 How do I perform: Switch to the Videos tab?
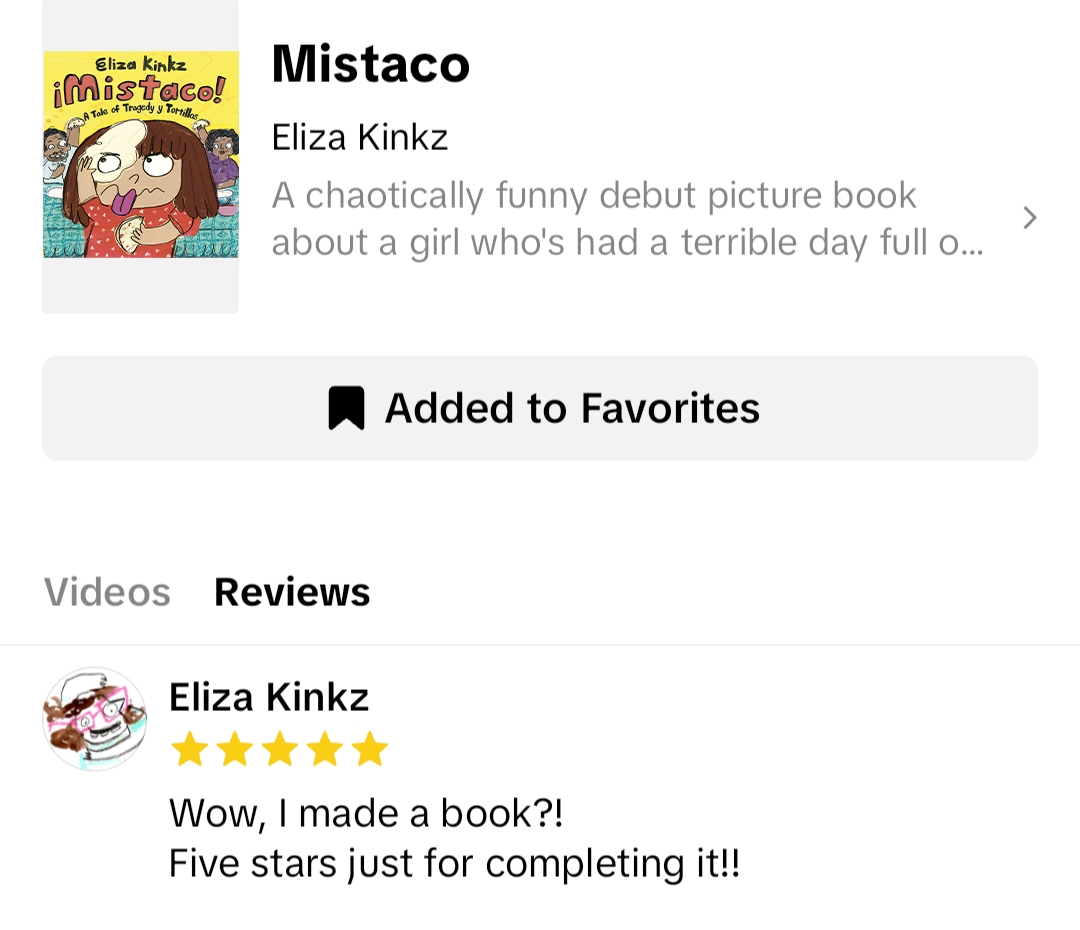point(107,592)
